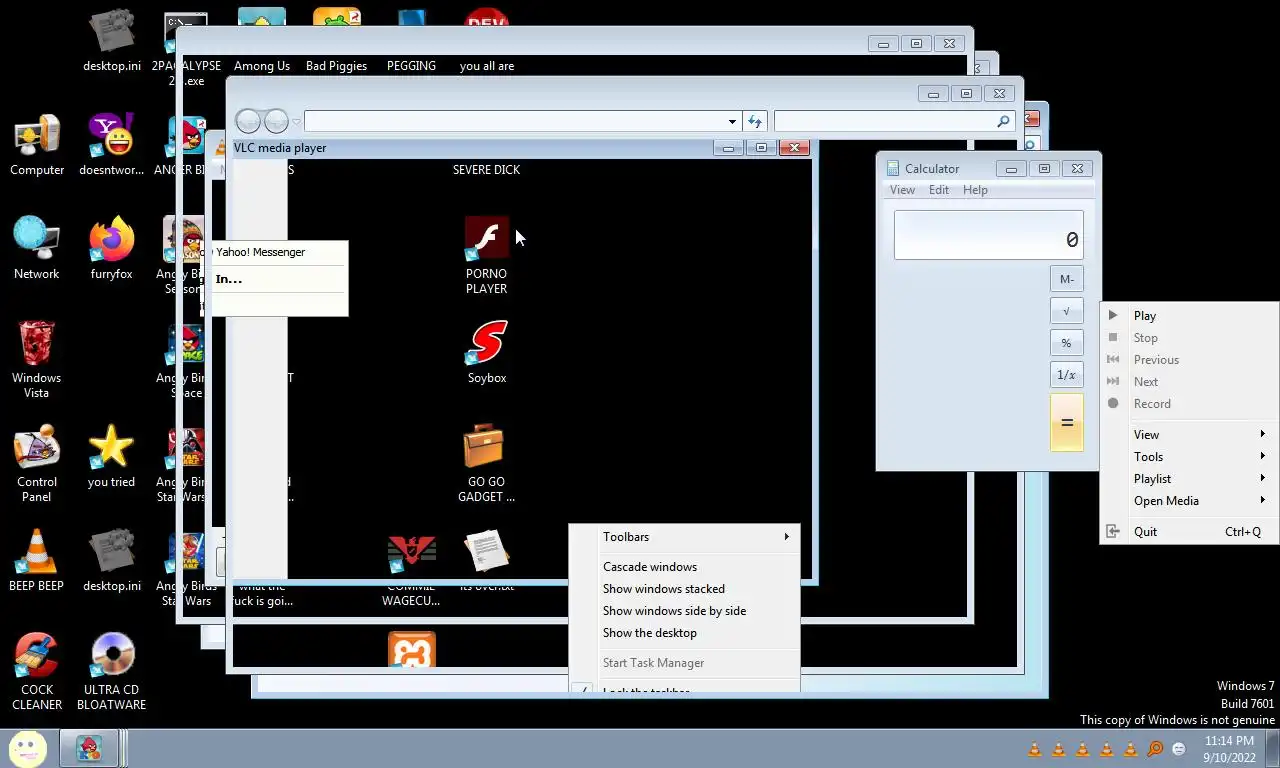Select desktop.ini icon beside the 2PACALYPSE exe
This screenshot has height=768, width=1280.
pos(112,33)
